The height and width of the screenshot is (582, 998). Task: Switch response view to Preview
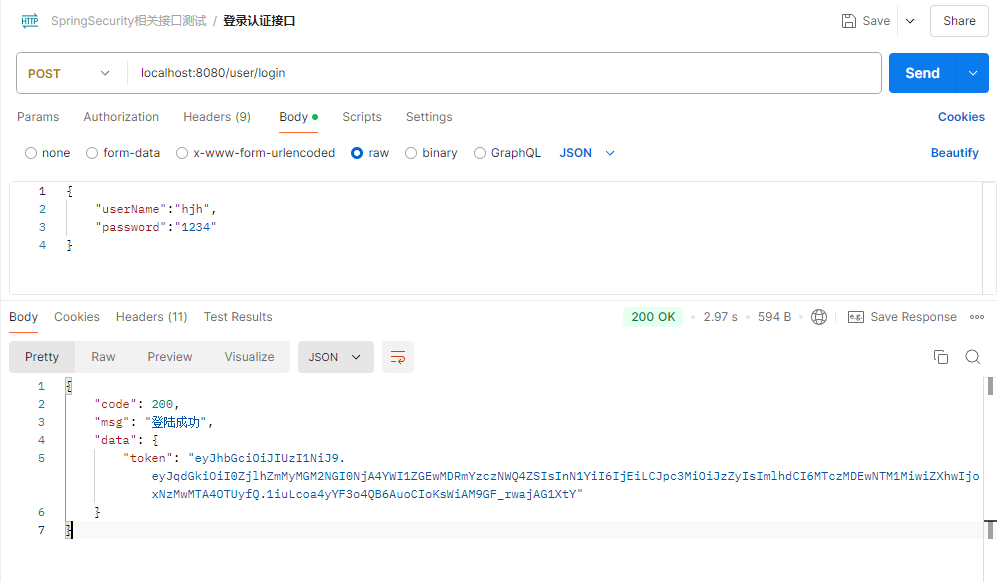tap(170, 357)
